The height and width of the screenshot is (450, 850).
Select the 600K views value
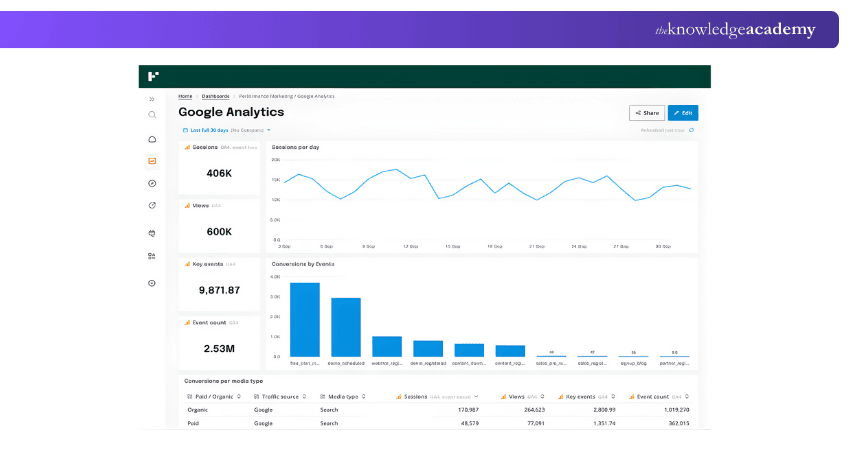(x=219, y=232)
